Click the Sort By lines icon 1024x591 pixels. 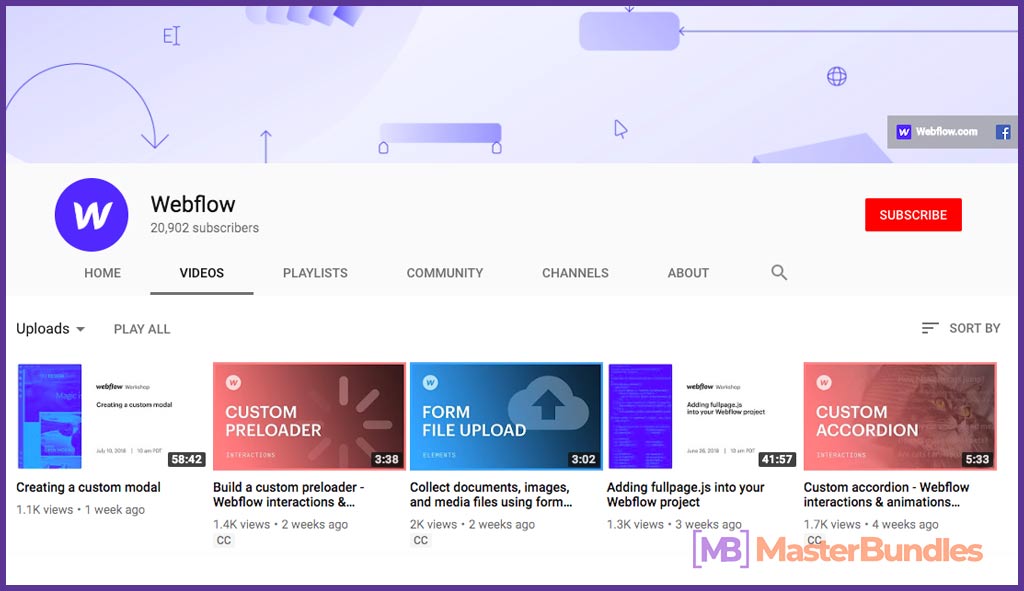click(930, 328)
